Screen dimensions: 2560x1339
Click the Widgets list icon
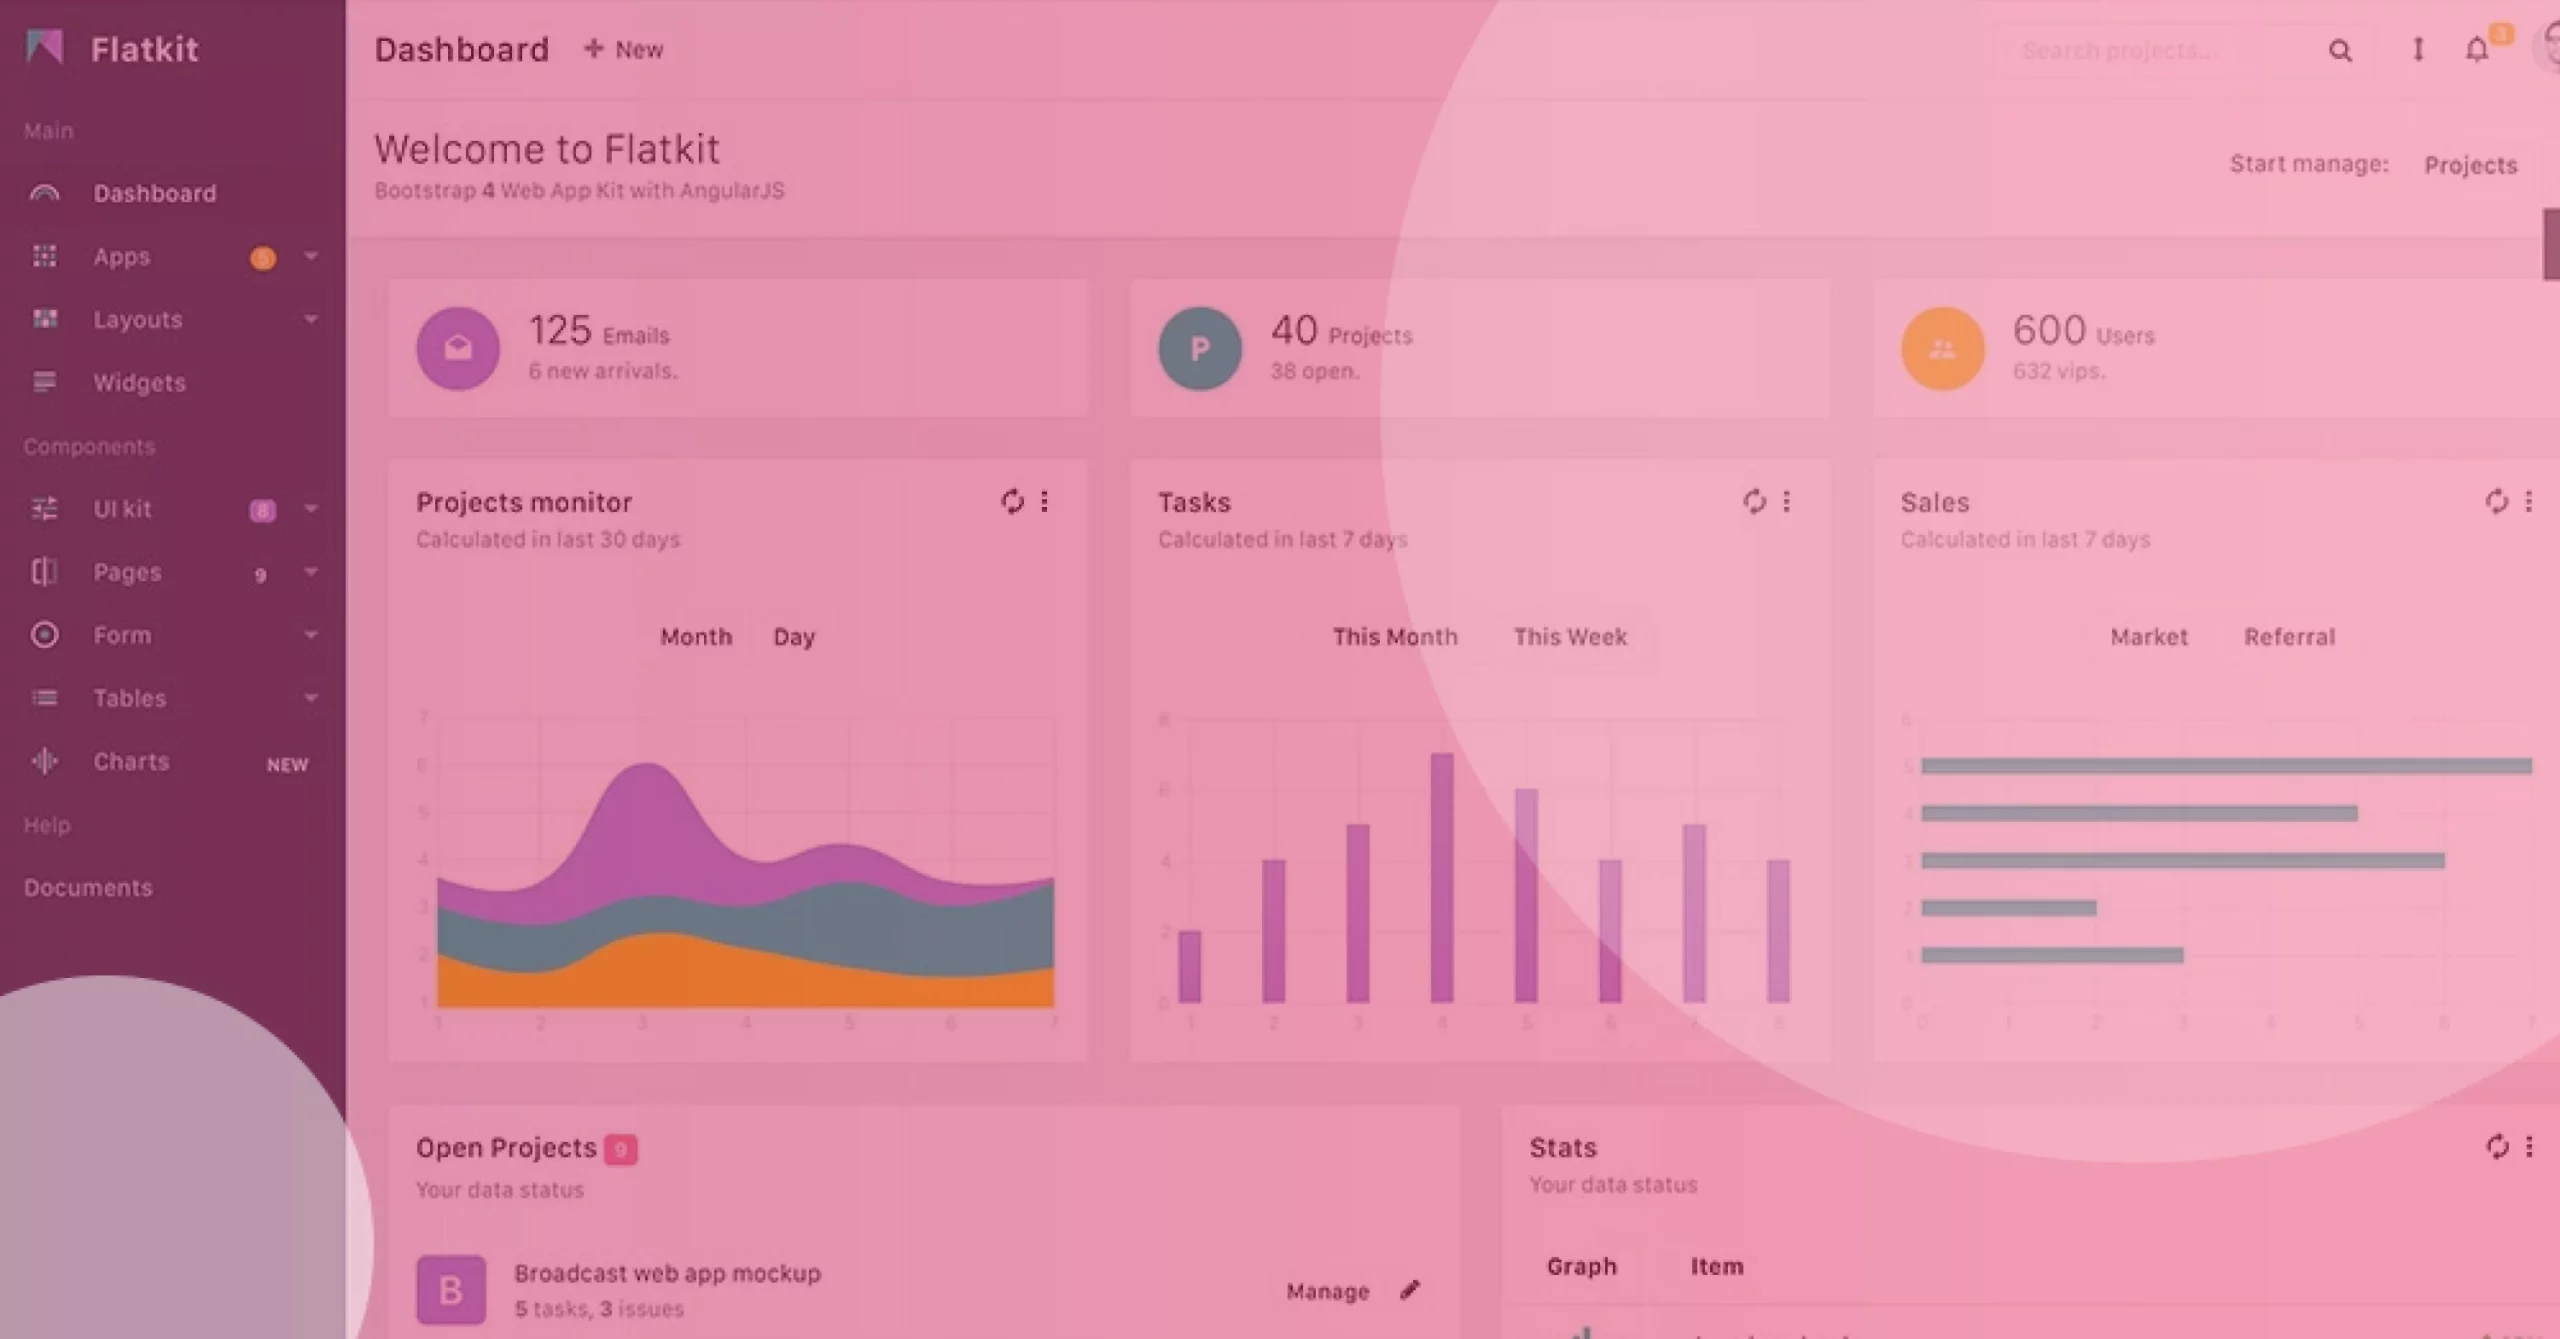[x=44, y=382]
